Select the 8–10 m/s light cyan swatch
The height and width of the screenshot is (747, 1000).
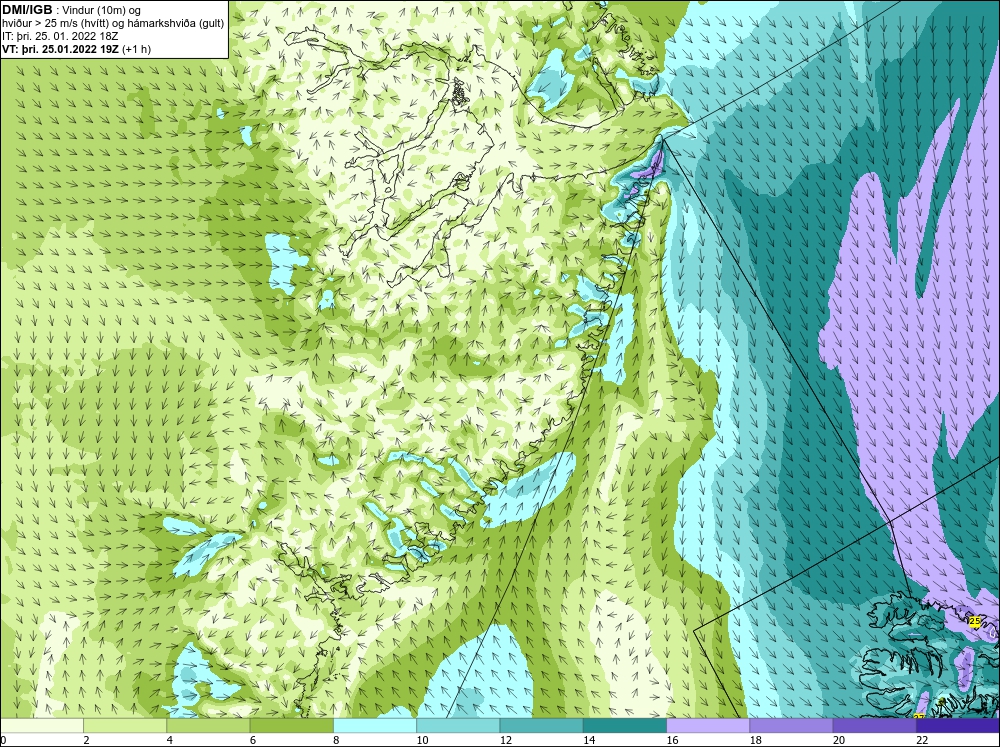(x=375, y=726)
